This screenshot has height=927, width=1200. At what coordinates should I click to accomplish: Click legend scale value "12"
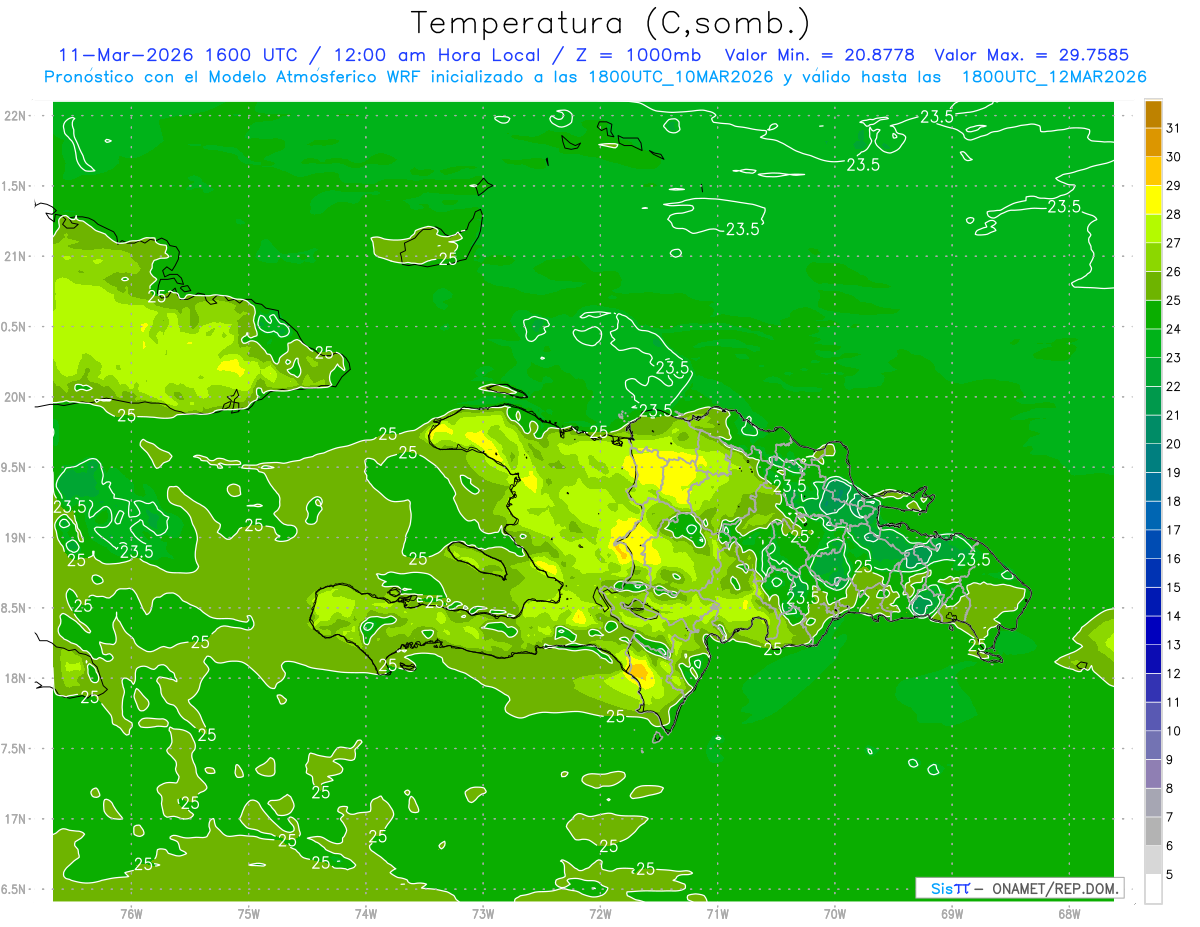click(1174, 674)
